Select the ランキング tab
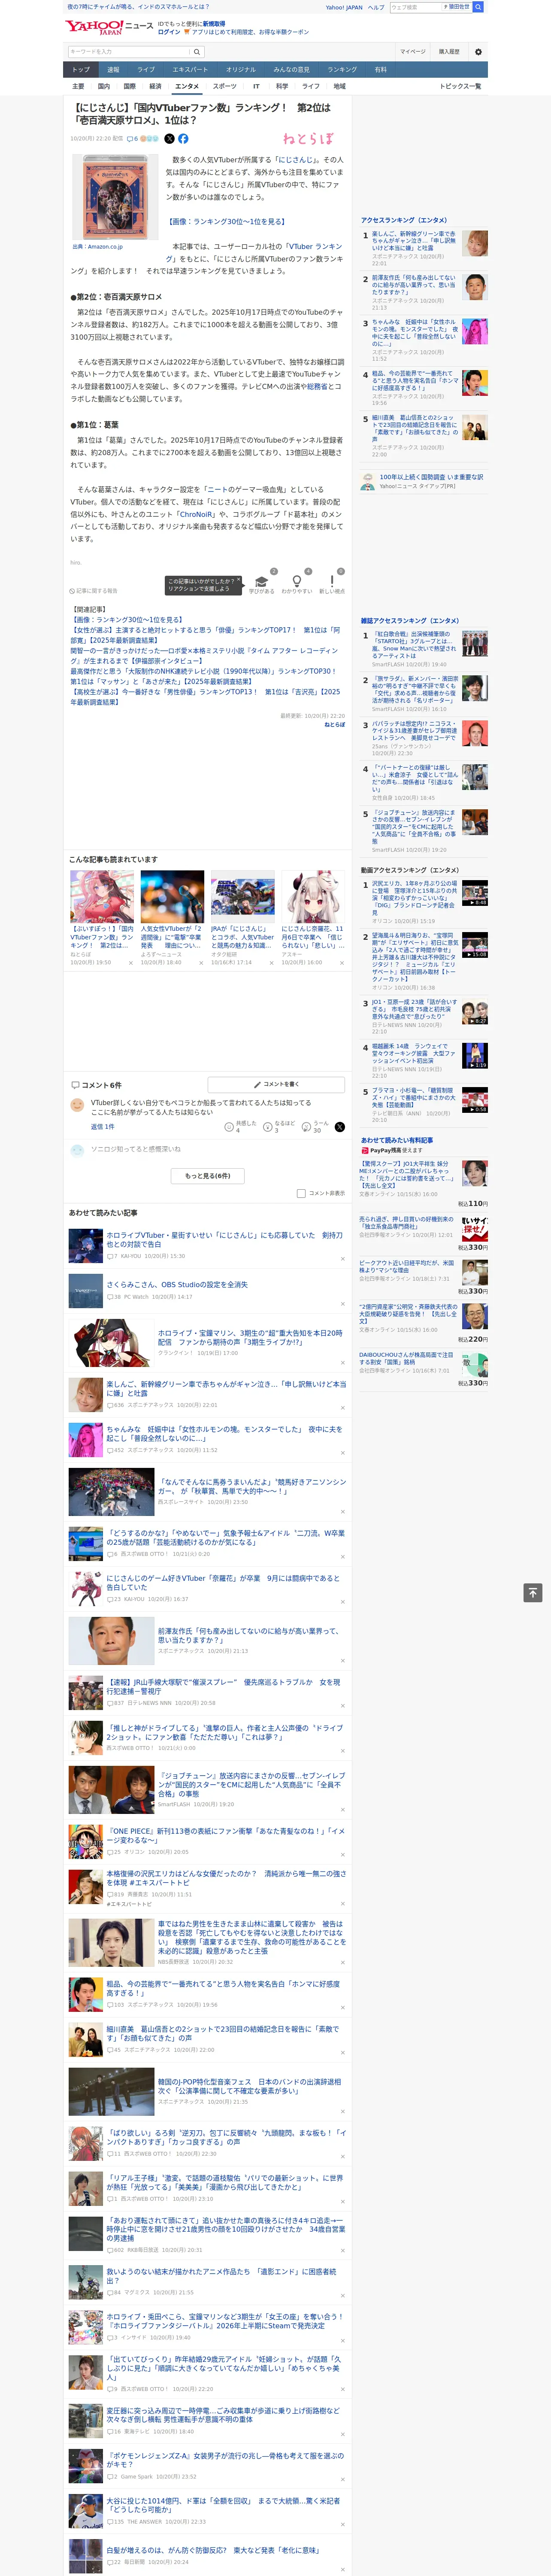 [342, 70]
